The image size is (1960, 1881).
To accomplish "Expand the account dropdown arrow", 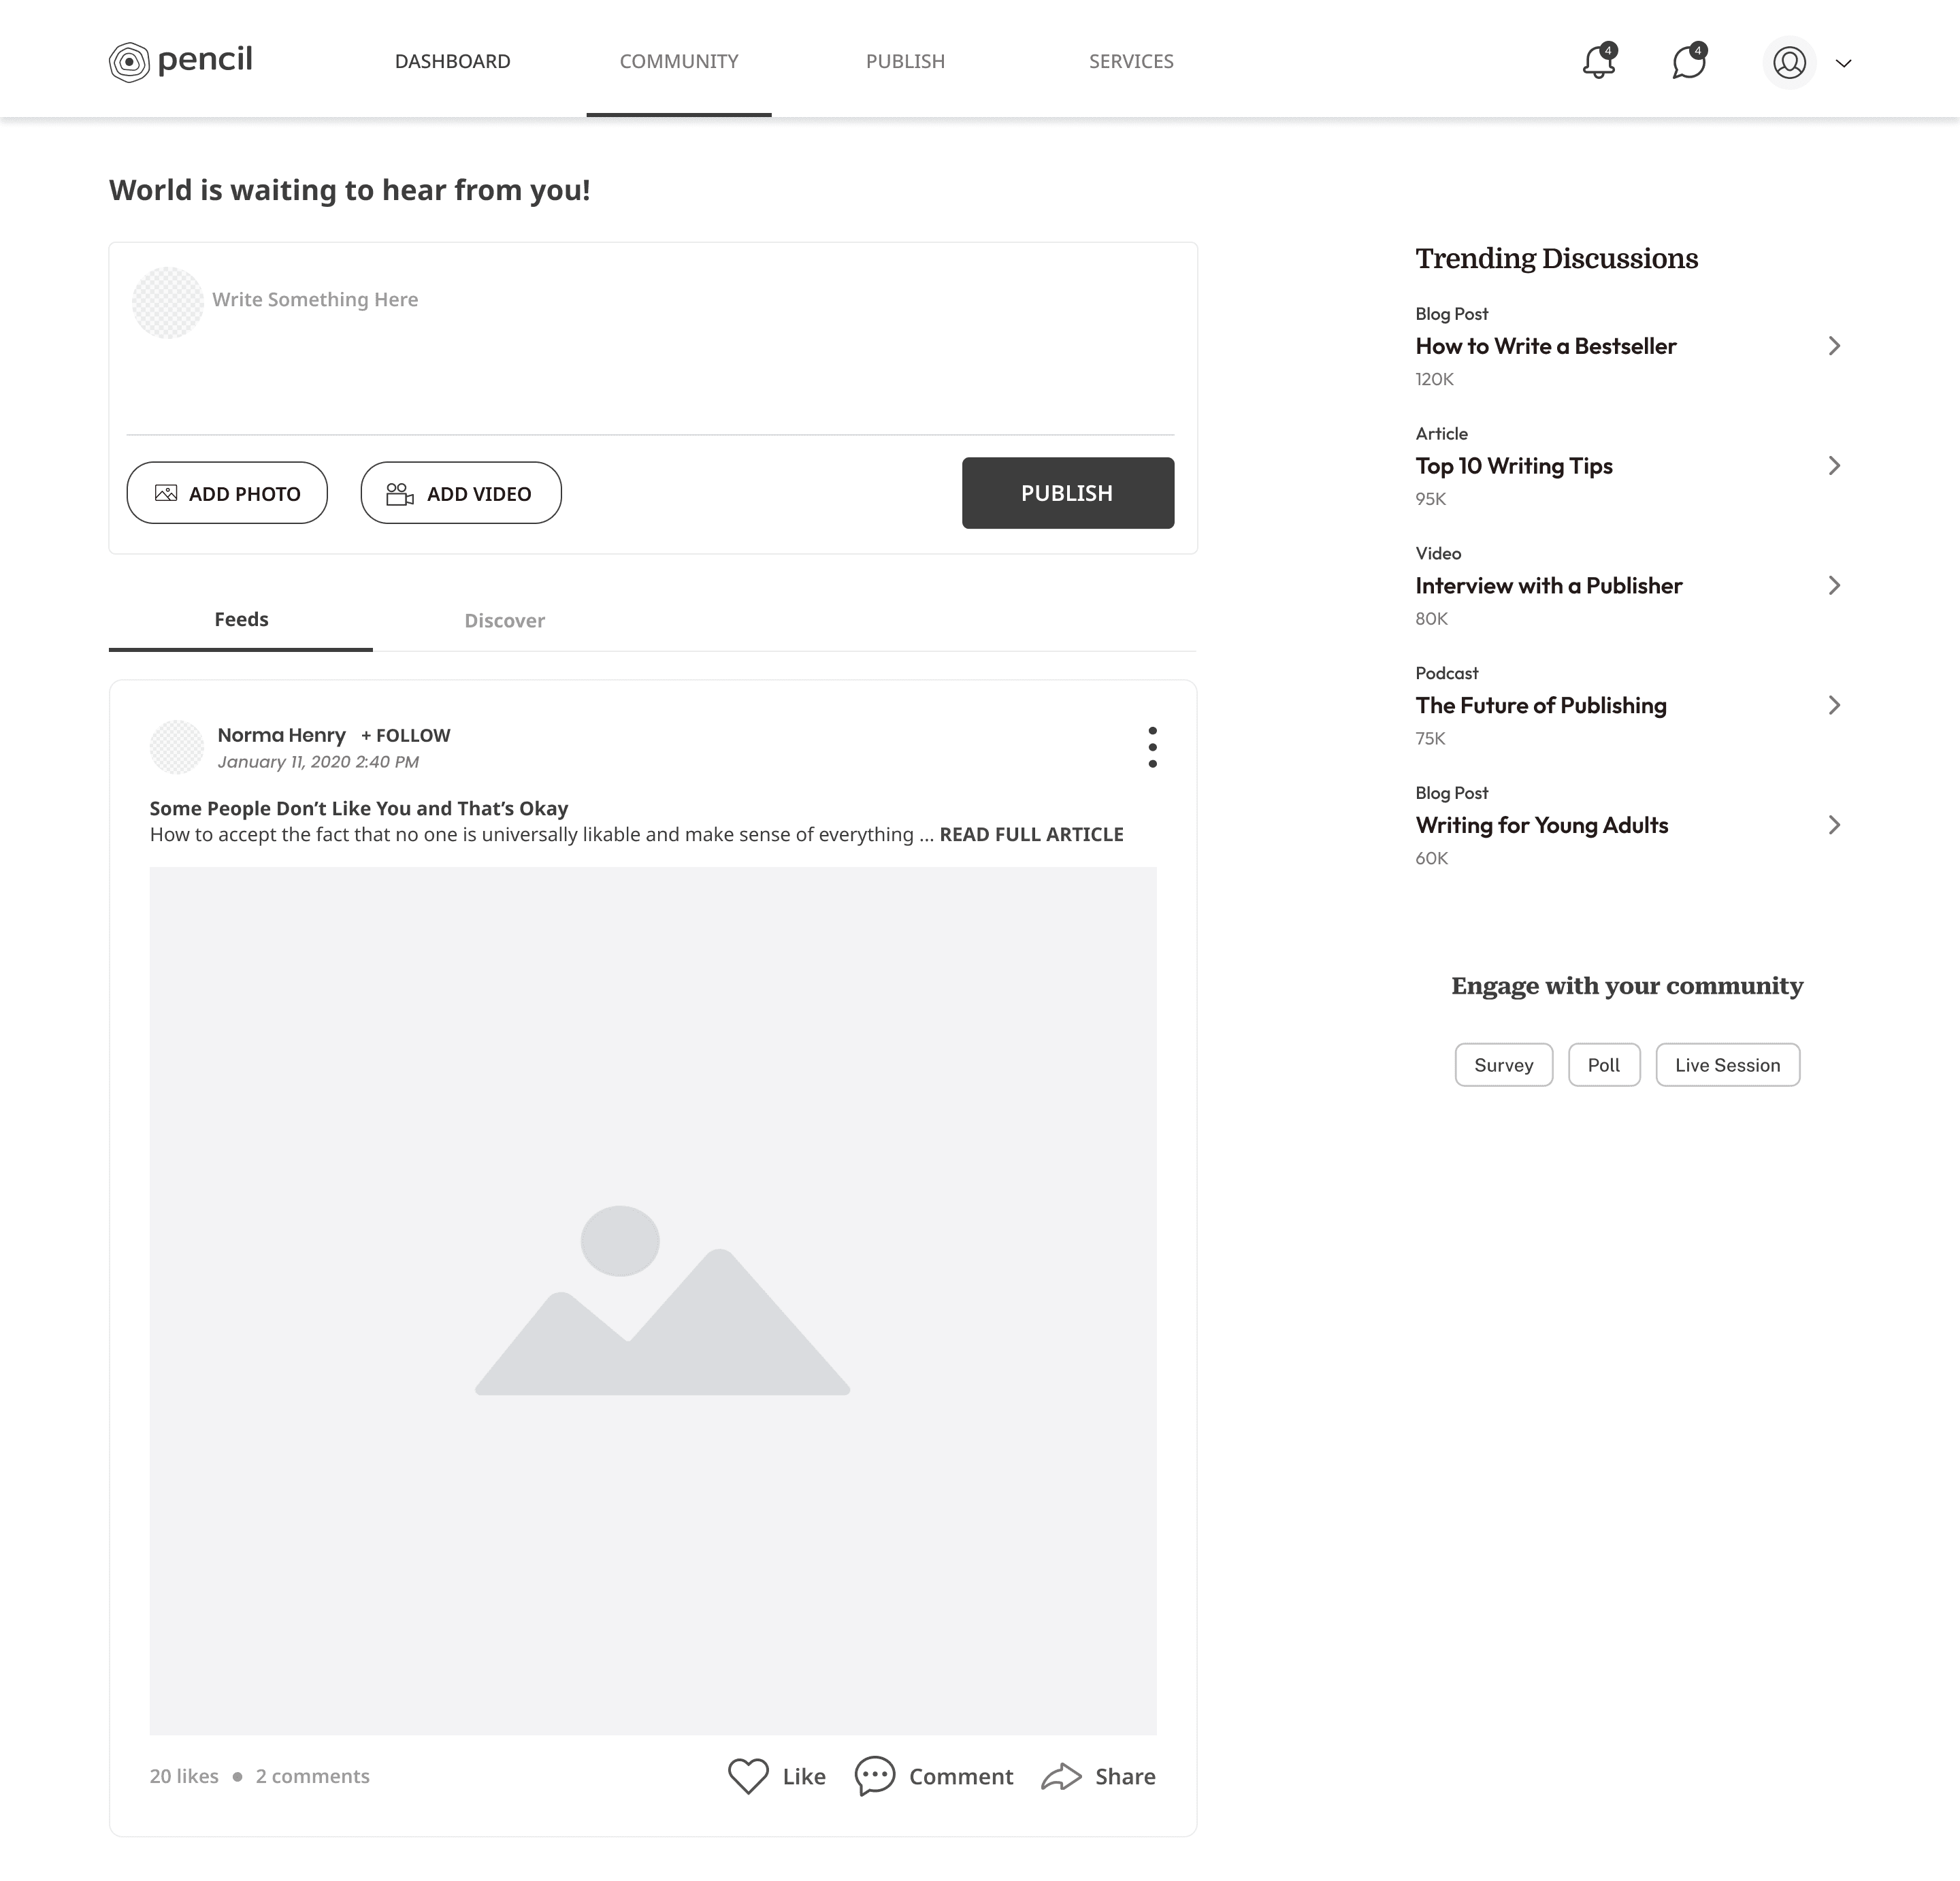I will (1844, 63).
